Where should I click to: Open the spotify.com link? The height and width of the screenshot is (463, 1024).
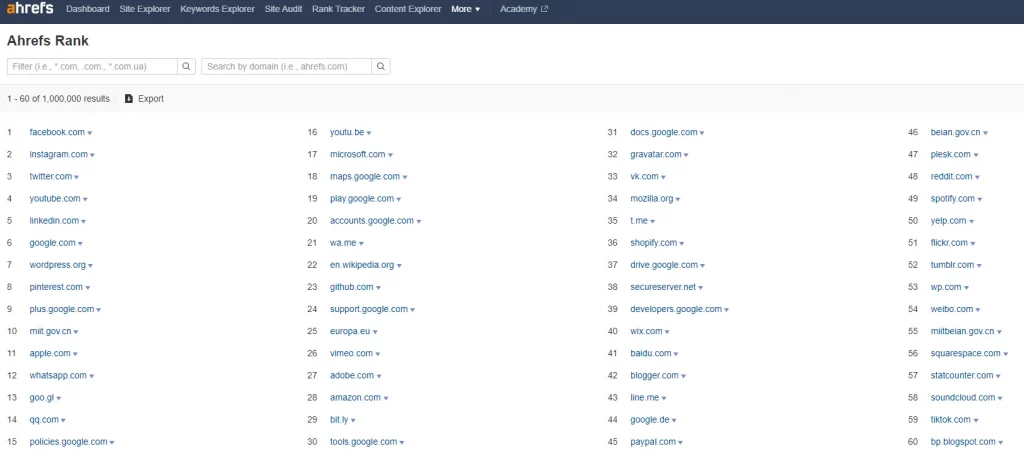tap(952, 199)
